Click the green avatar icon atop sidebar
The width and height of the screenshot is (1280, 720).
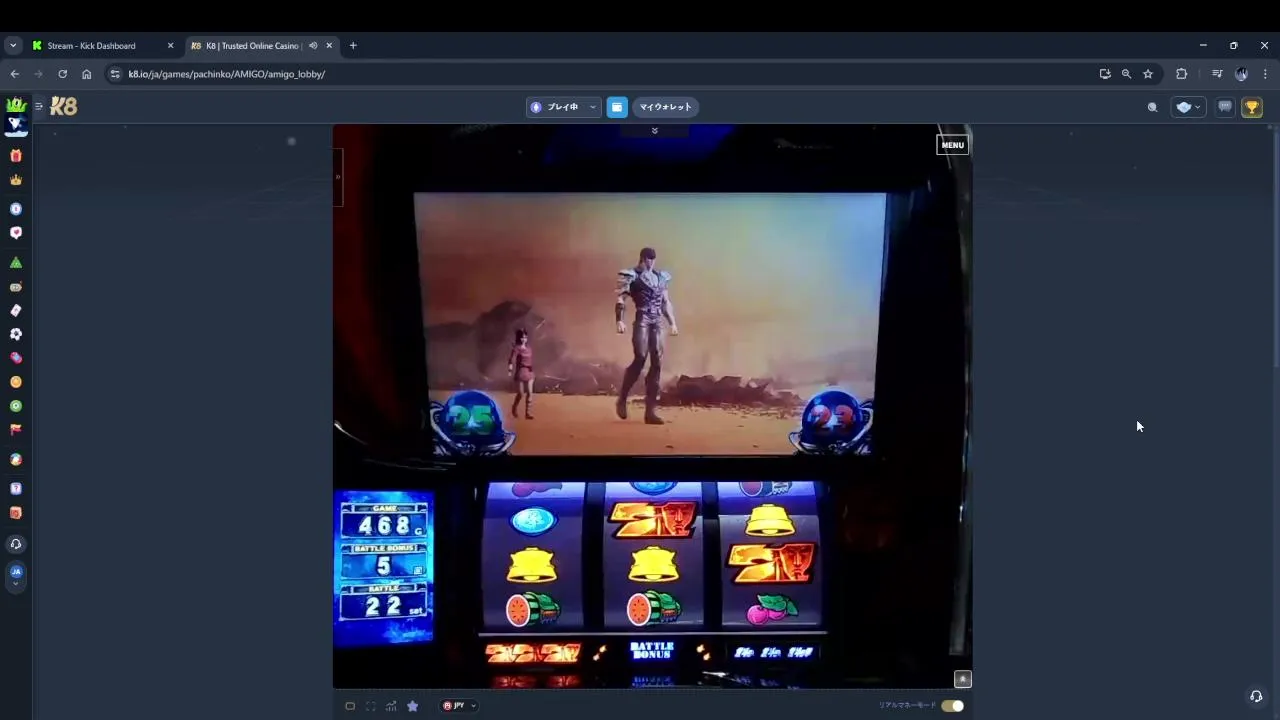16,105
